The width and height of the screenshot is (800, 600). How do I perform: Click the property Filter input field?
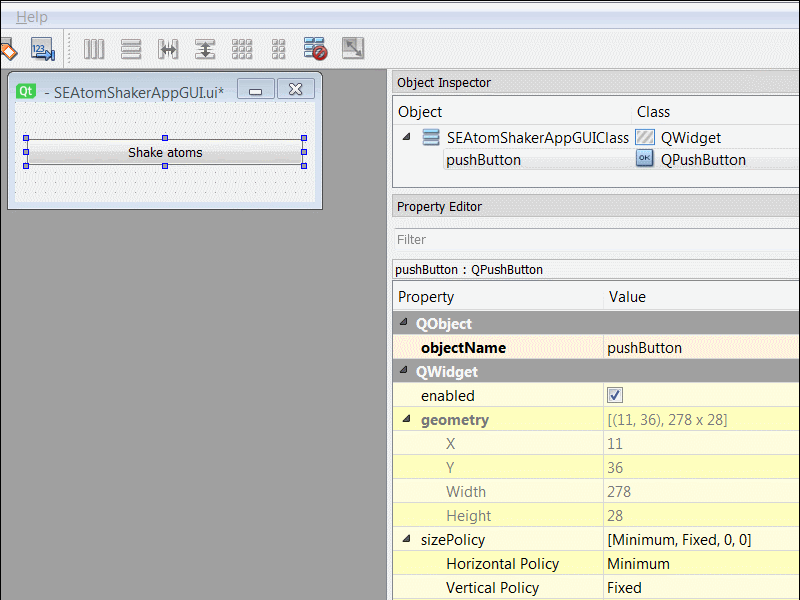tap(595, 240)
